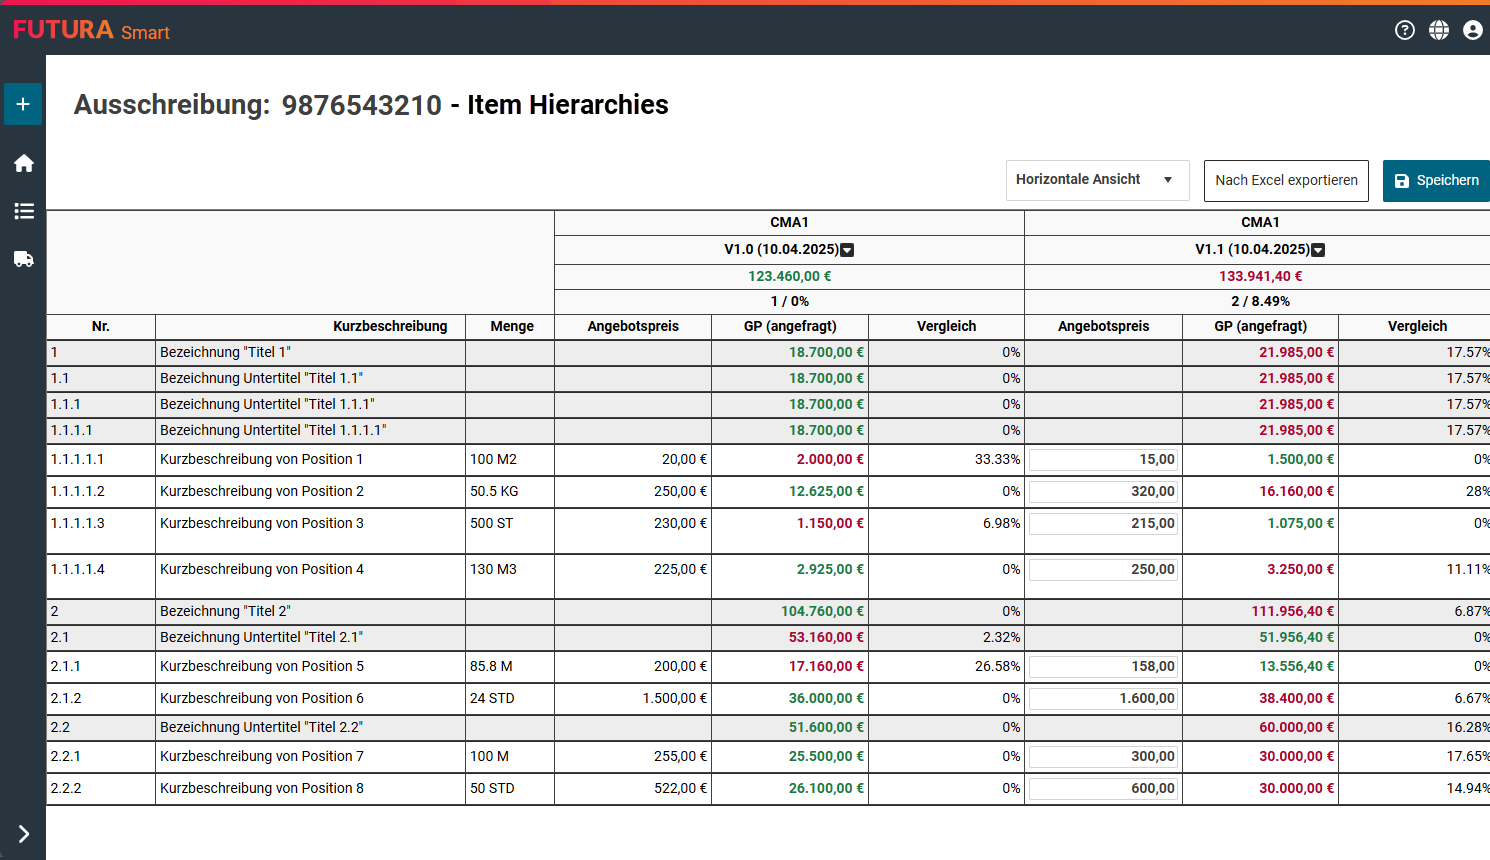The height and width of the screenshot is (860, 1490).
Task: Select the price input with 1.600,00
Action: click(1104, 698)
